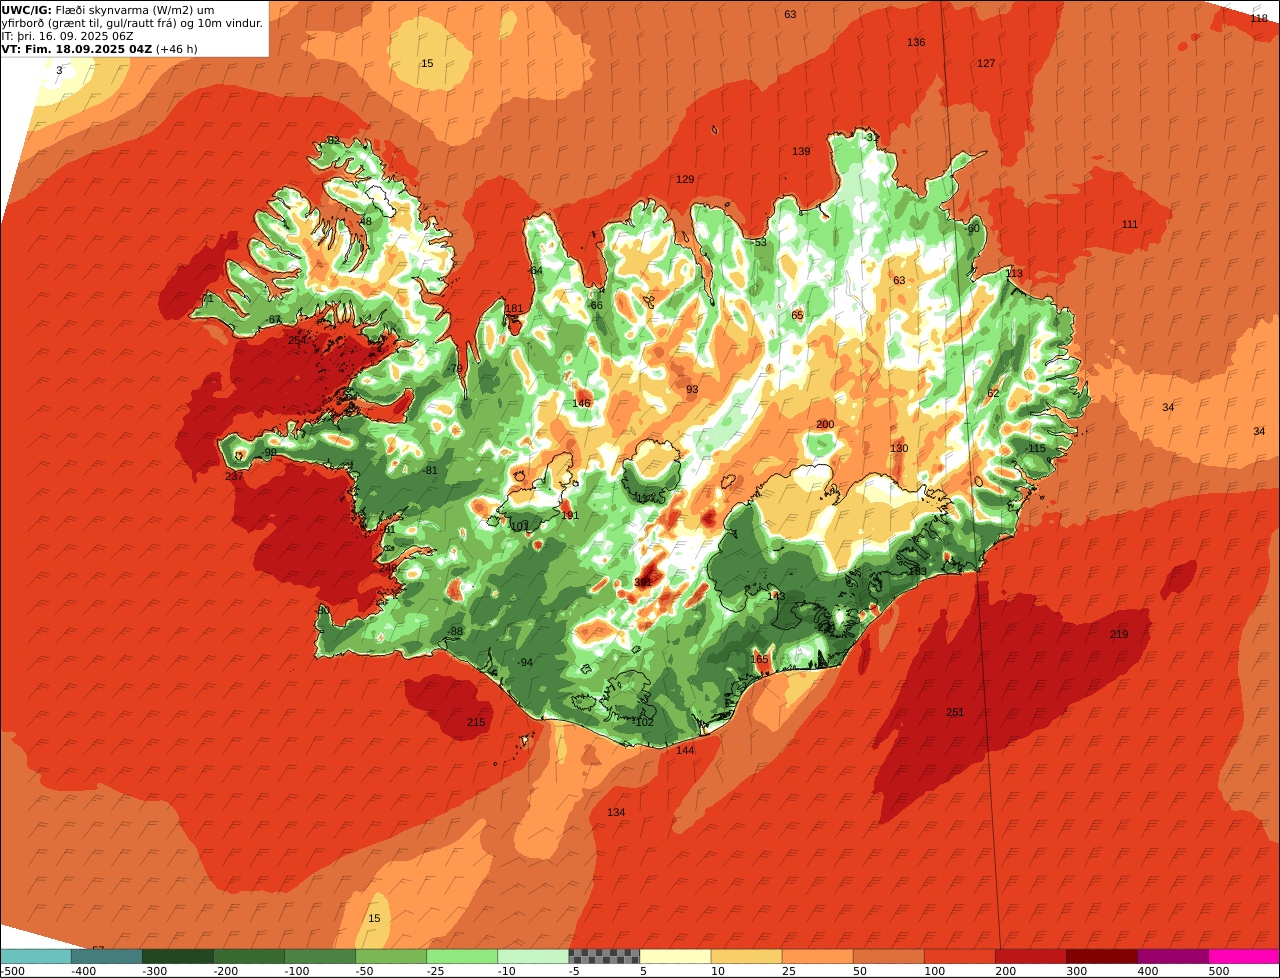The image size is (1280, 978).
Task: Click the '251' flux value offshore southeast
Action: tap(955, 712)
